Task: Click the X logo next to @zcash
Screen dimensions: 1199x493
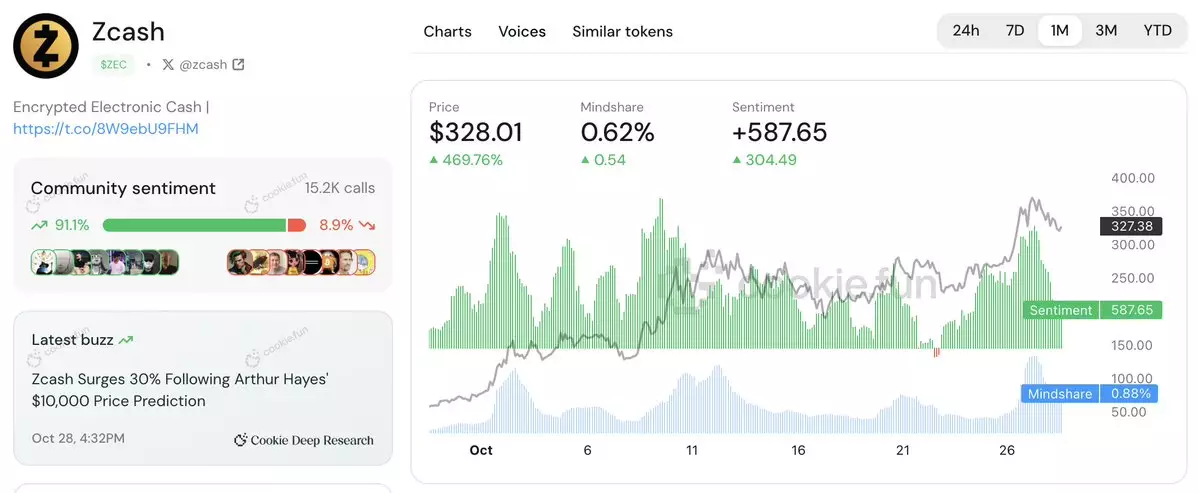Action: [167, 64]
